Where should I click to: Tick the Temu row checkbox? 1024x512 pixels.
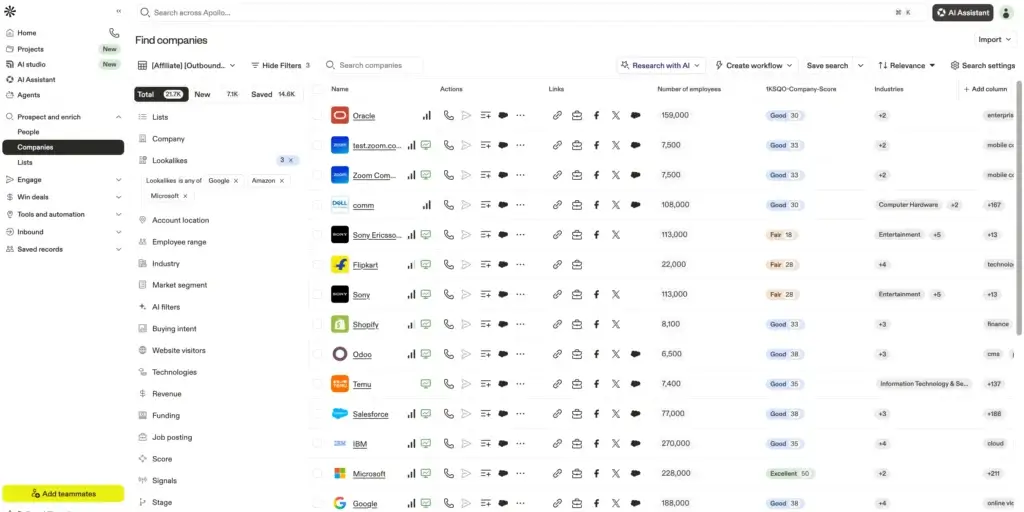tap(317, 384)
